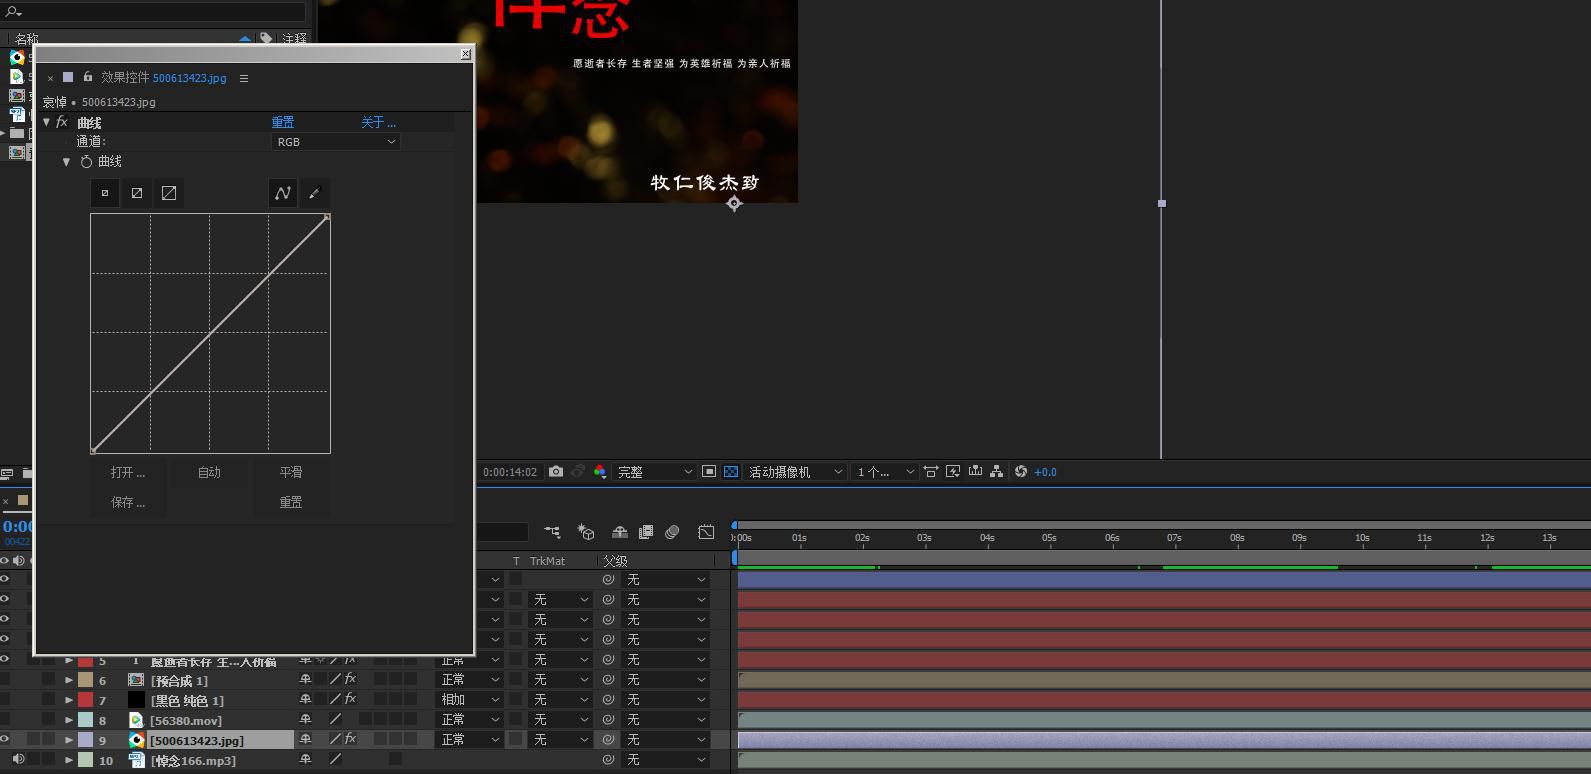Enable motion blur icon in timeline toolbar
This screenshot has height=774, width=1591.
point(672,532)
